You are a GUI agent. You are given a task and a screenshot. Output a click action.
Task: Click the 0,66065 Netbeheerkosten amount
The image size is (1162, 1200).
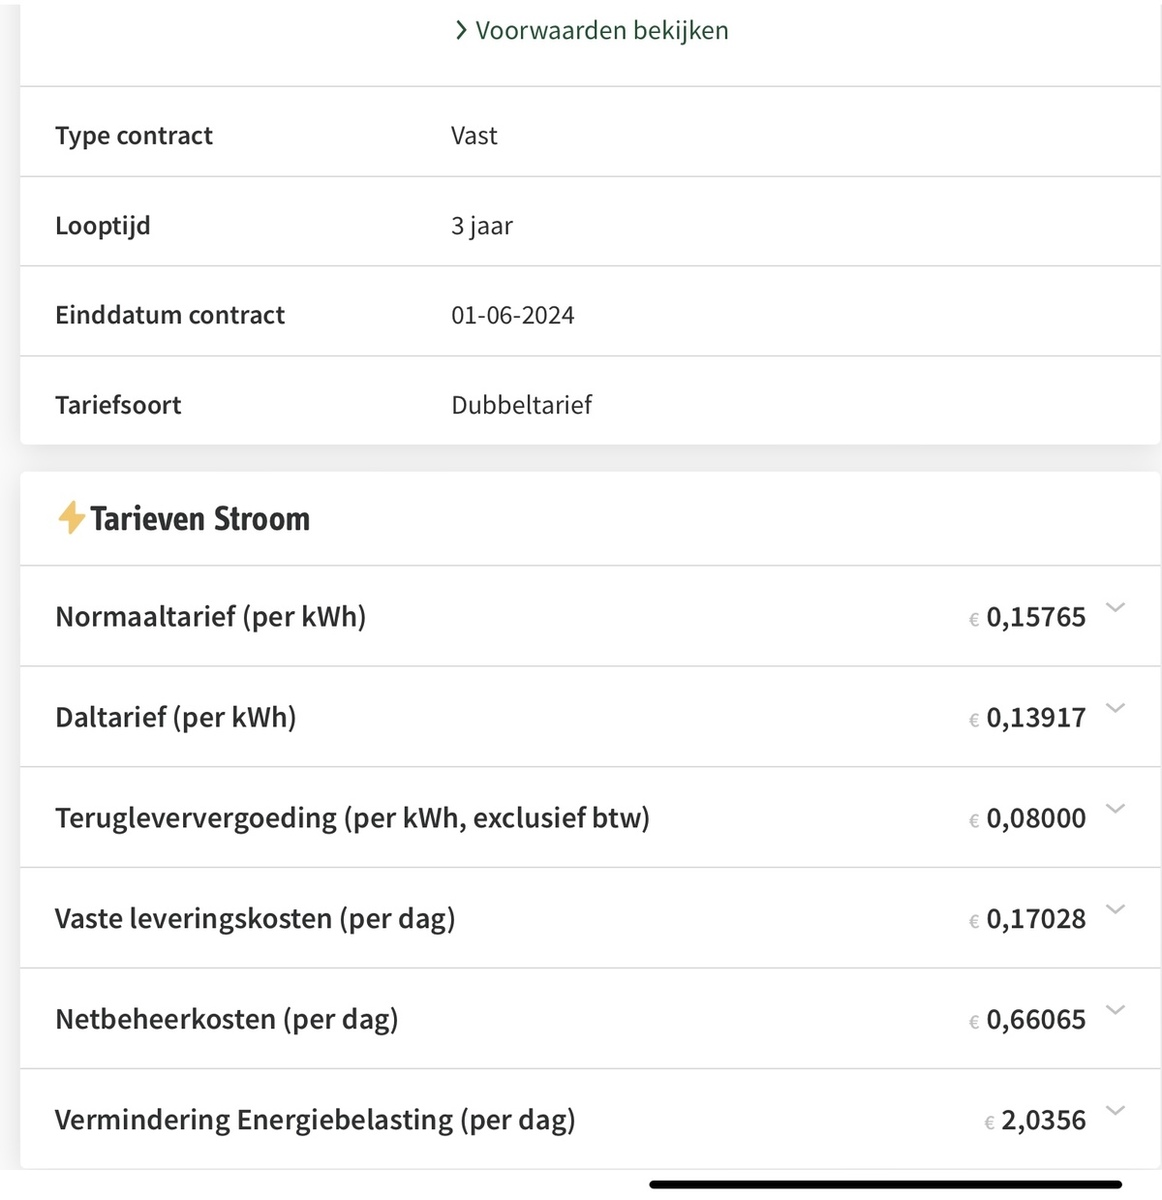1035,1020
